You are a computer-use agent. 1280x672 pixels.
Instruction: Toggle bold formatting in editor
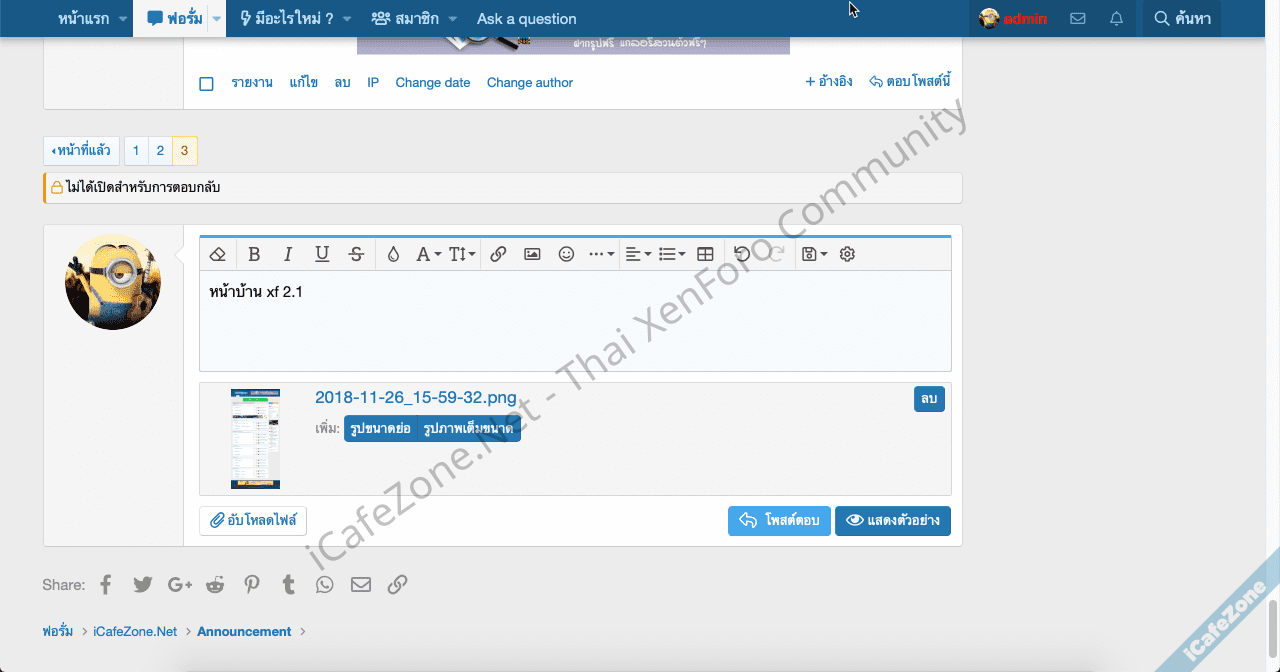tap(254, 254)
